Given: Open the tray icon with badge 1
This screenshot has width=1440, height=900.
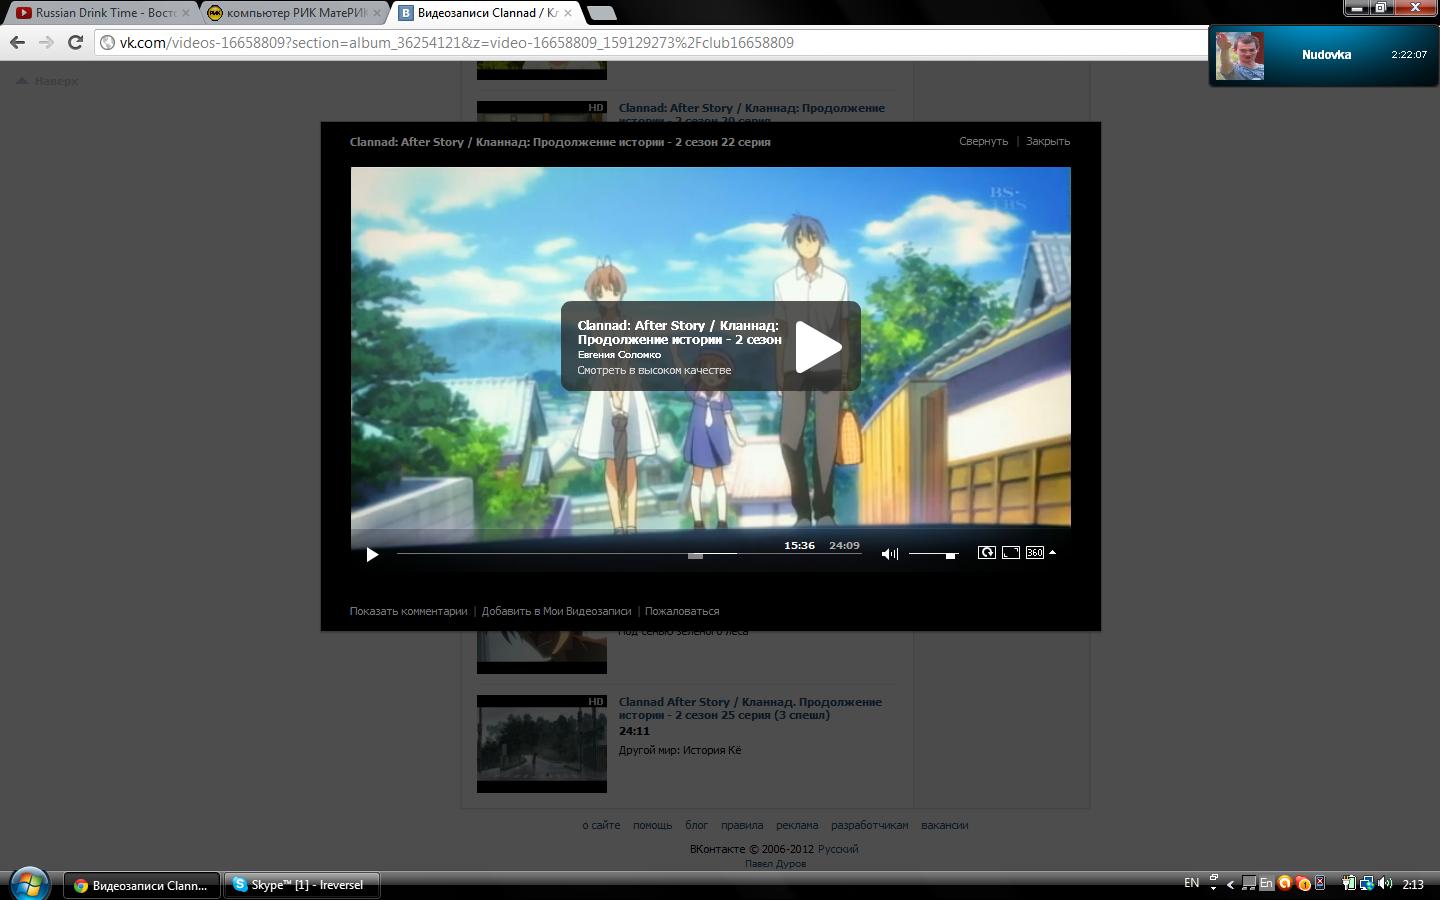Looking at the screenshot, I should pyautogui.click(x=1303, y=883).
